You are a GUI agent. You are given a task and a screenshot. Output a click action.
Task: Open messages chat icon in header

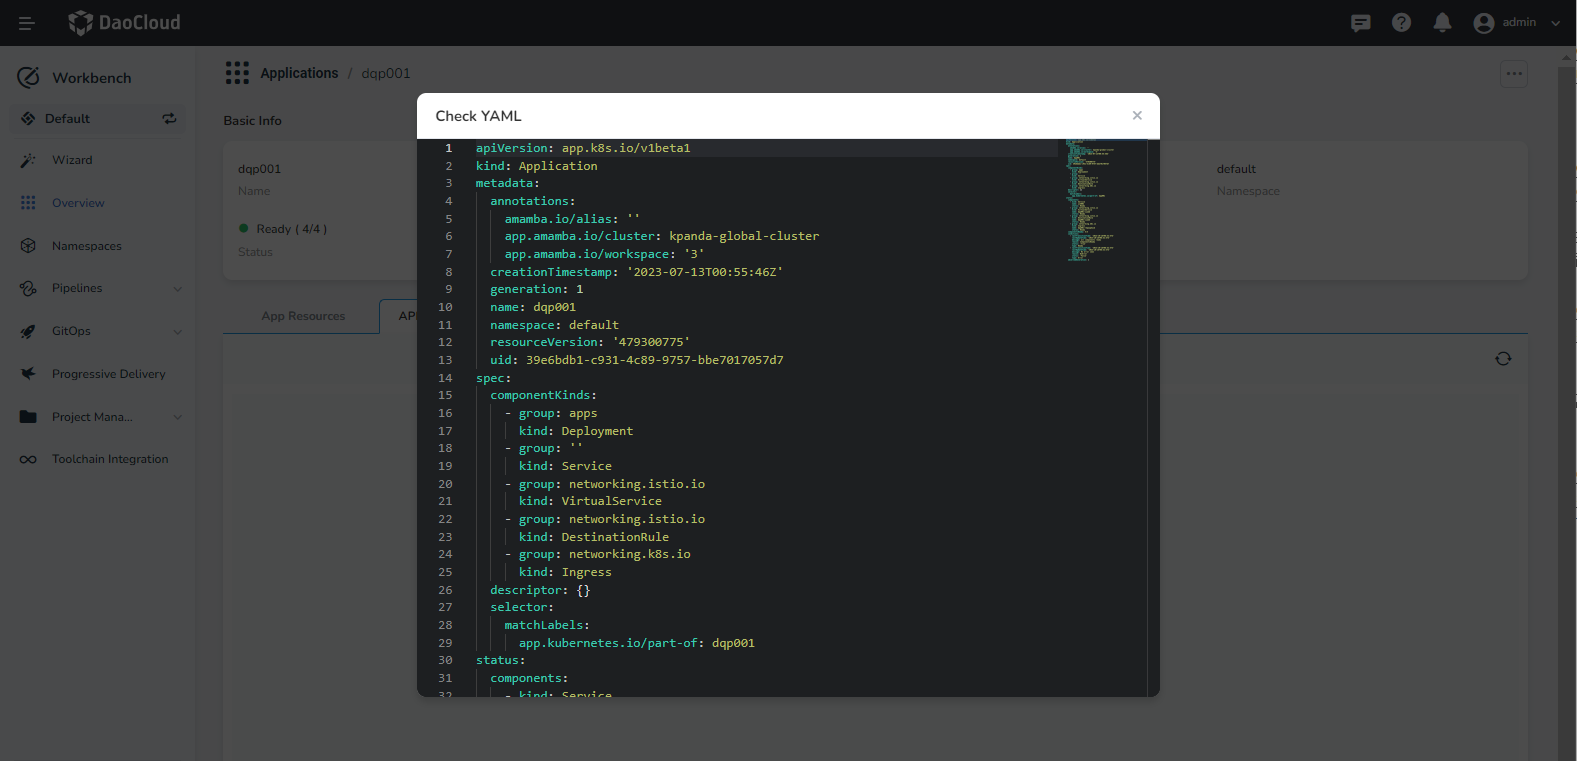(1360, 23)
